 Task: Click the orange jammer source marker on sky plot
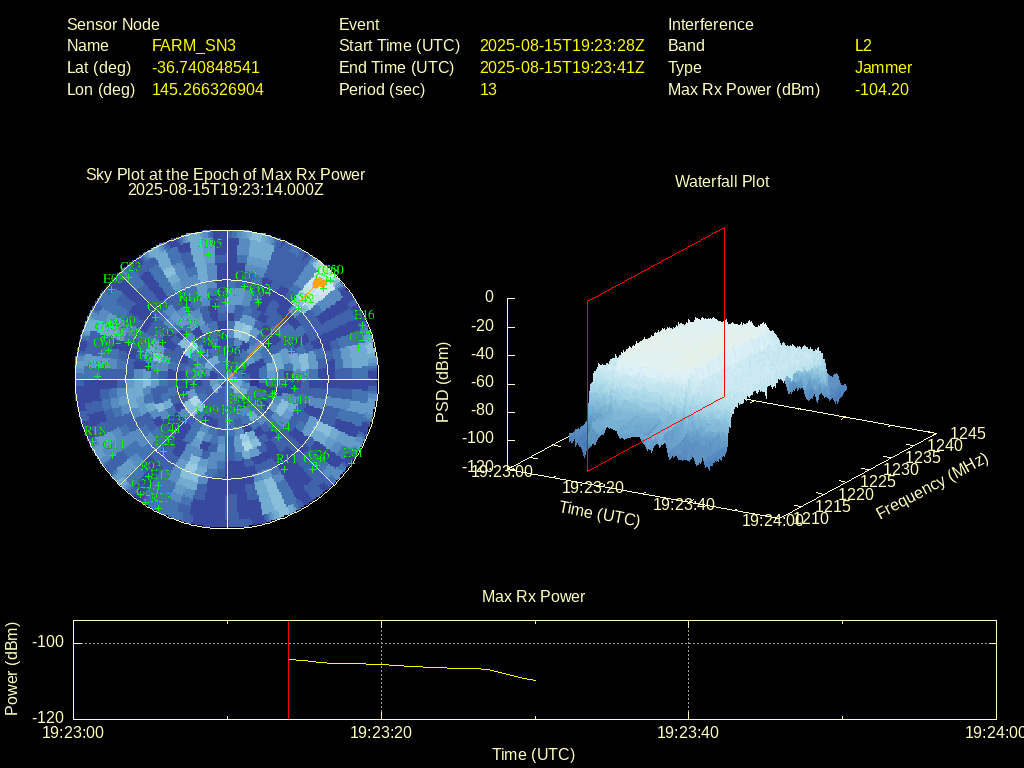coord(319,283)
